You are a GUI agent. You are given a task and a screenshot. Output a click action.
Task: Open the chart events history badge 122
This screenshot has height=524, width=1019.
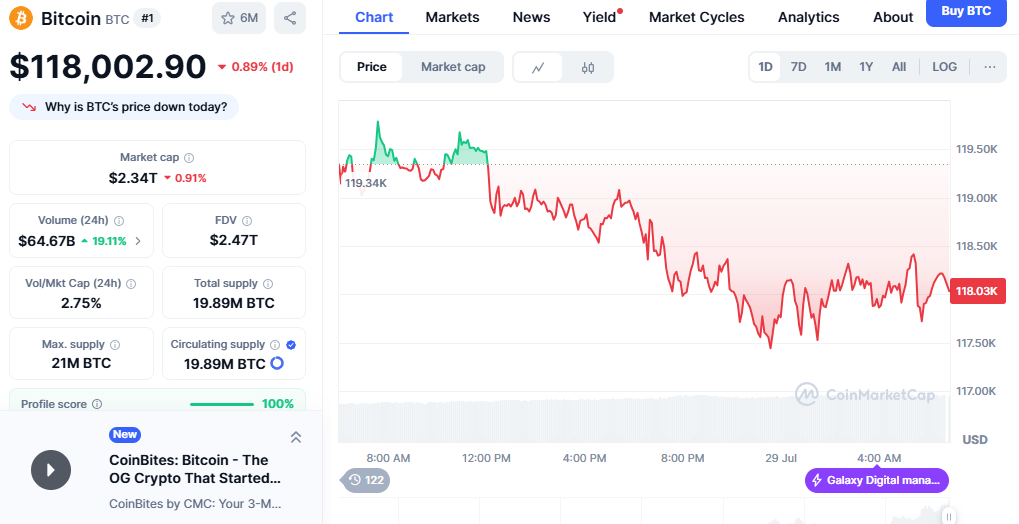click(x=365, y=480)
